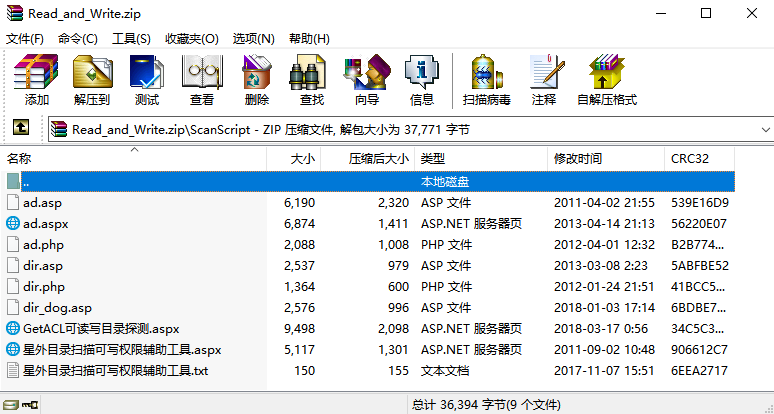Select the dir_dog.asp file name

point(57,307)
